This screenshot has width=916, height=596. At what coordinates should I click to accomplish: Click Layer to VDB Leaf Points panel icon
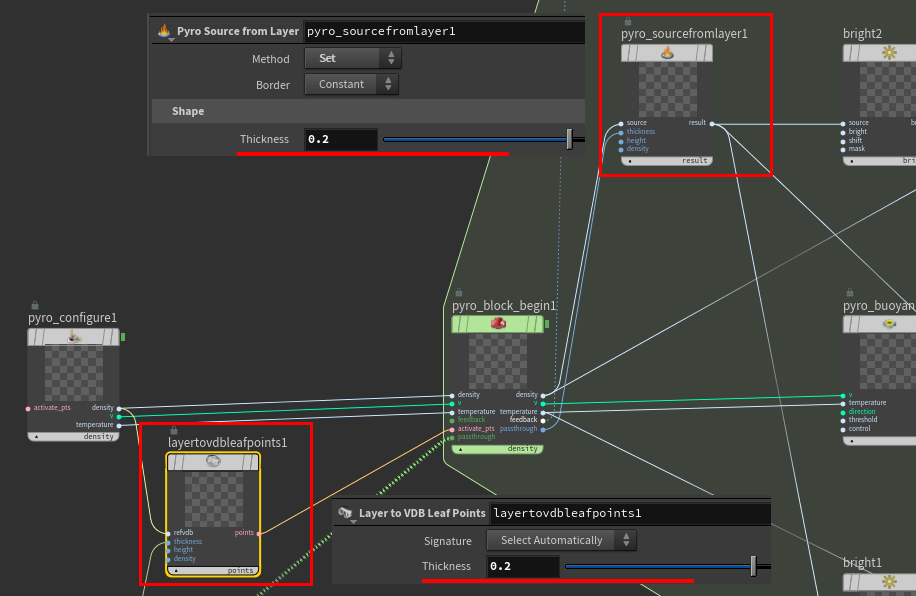[x=346, y=513]
